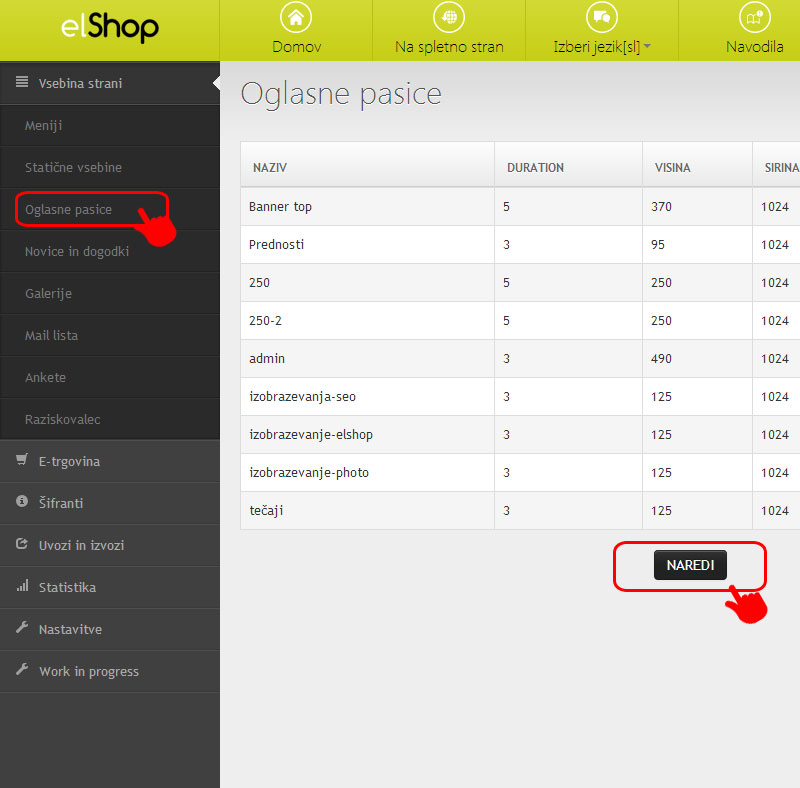The width and height of the screenshot is (800, 788).
Task: Click the Oglasne pasice page heading
Action: pos(341,95)
